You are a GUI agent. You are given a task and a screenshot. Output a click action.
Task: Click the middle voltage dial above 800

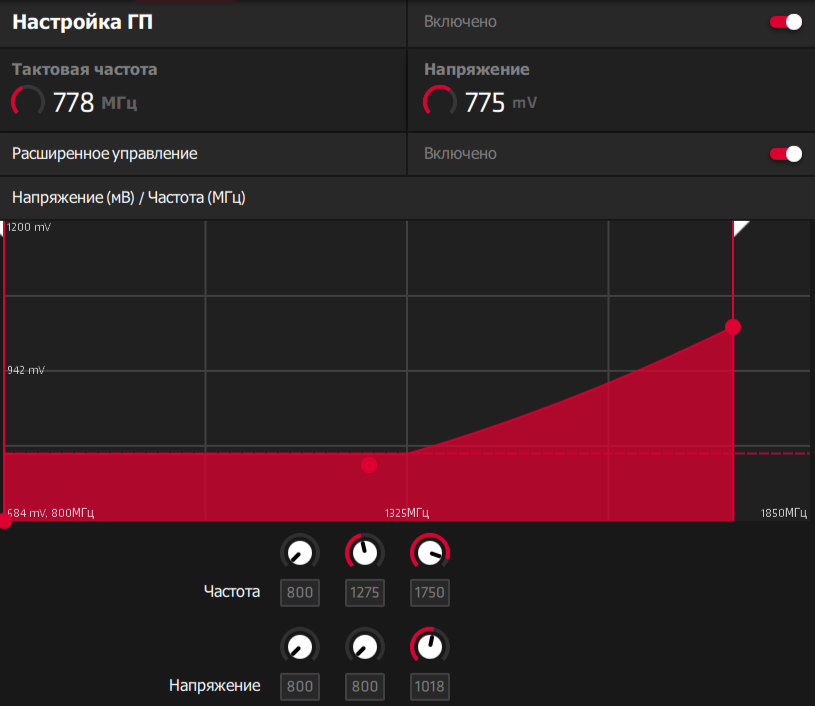(x=365, y=647)
